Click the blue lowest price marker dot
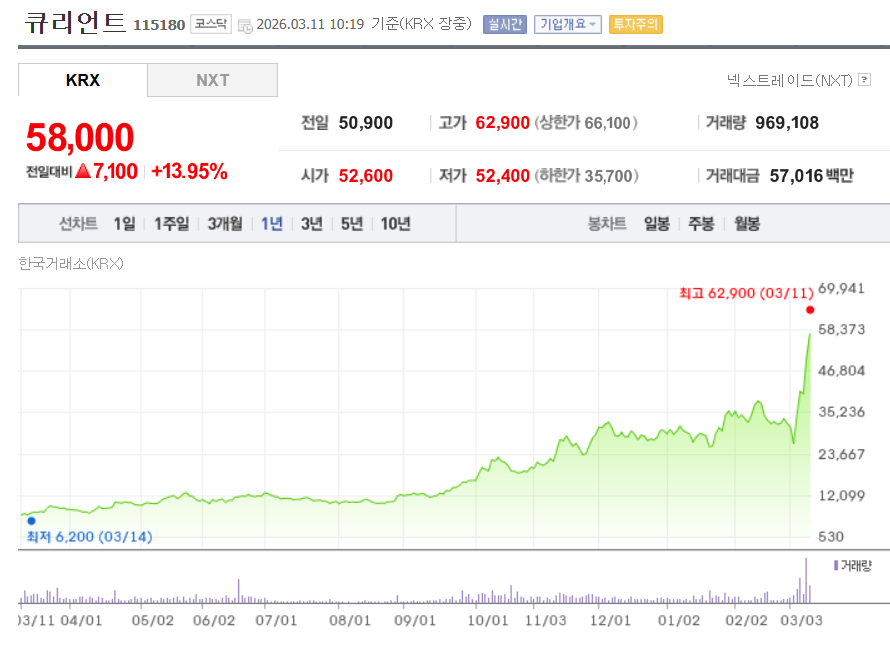 coord(31,521)
